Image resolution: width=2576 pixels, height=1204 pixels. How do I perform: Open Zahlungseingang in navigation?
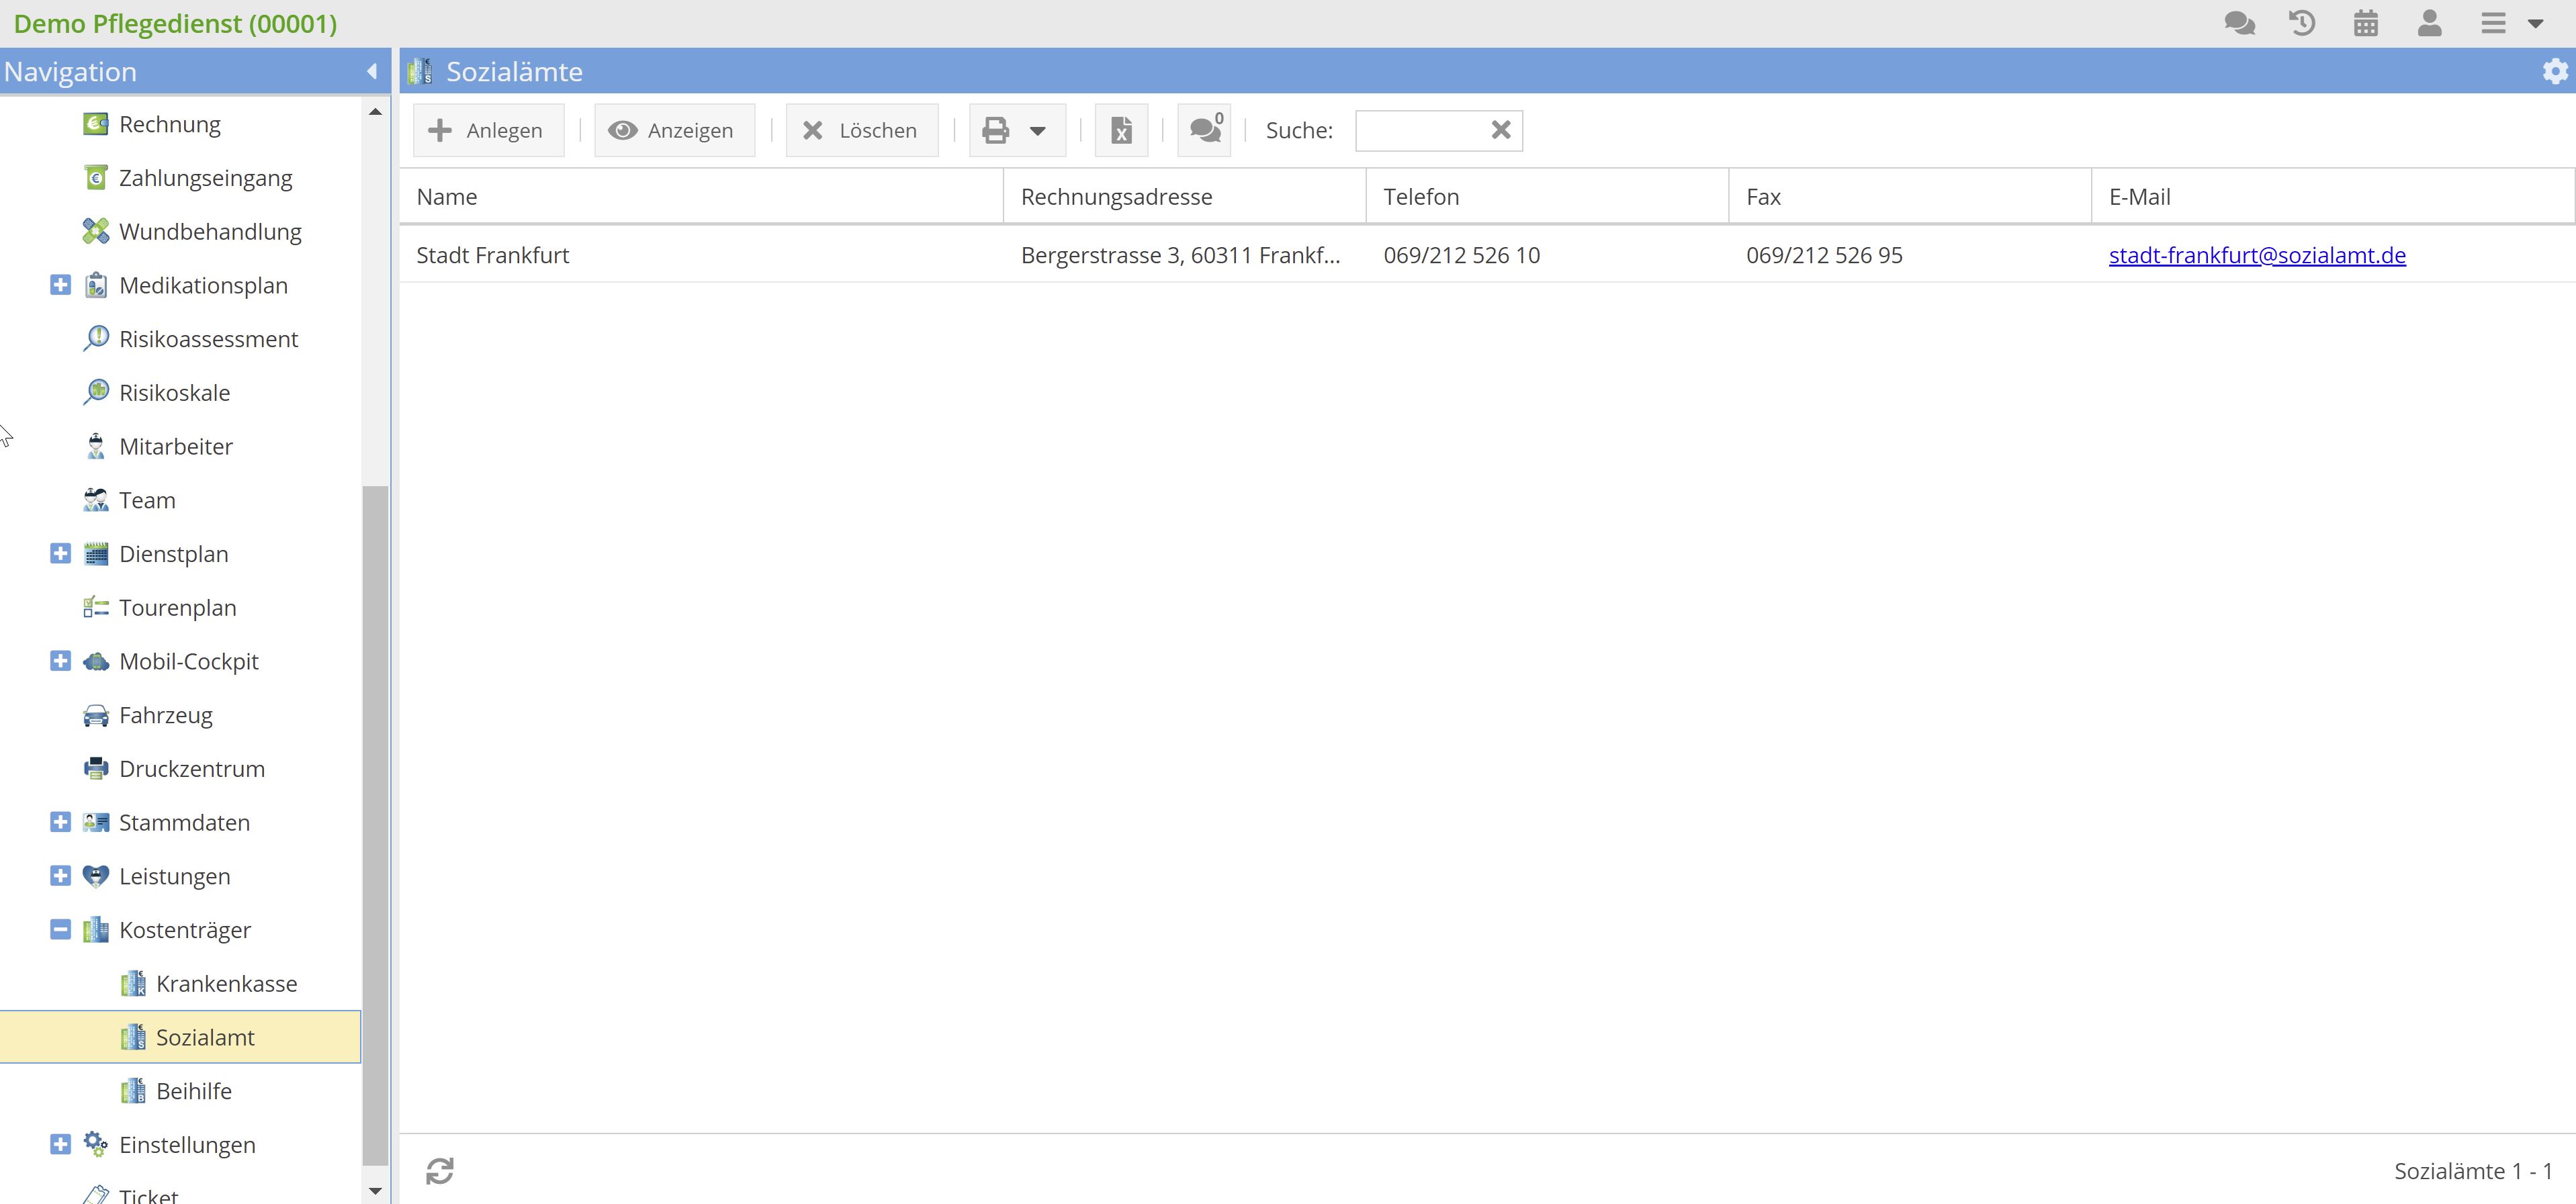click(x=205, y=178)
